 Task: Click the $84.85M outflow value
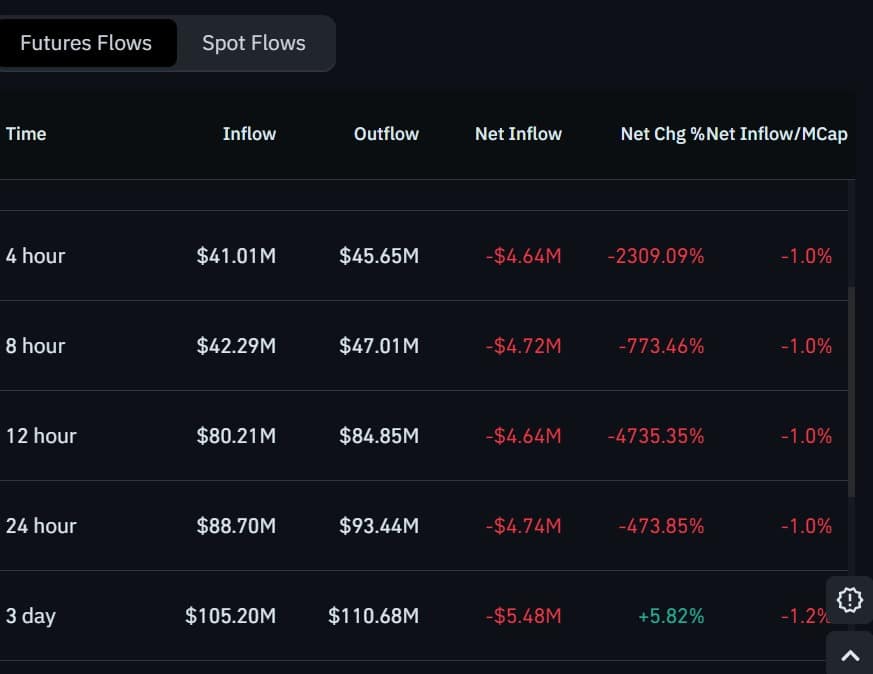coord(379,436)
